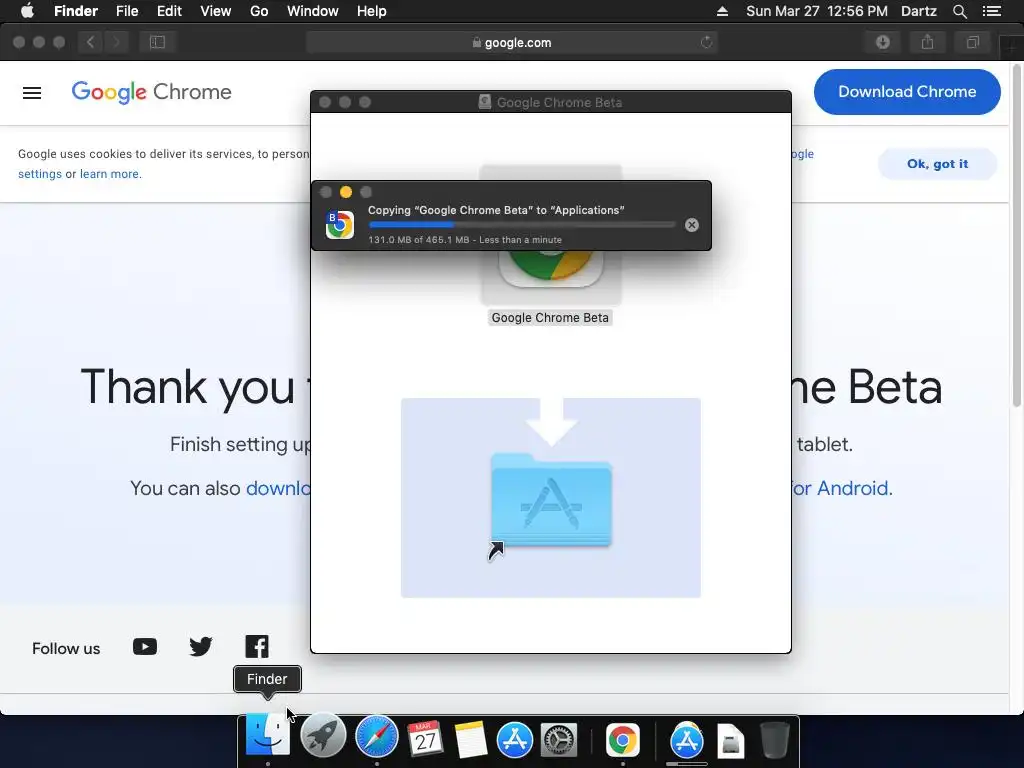
Task: Open the Finder menu
Action: pyautogui.click(x=76, y=11)
